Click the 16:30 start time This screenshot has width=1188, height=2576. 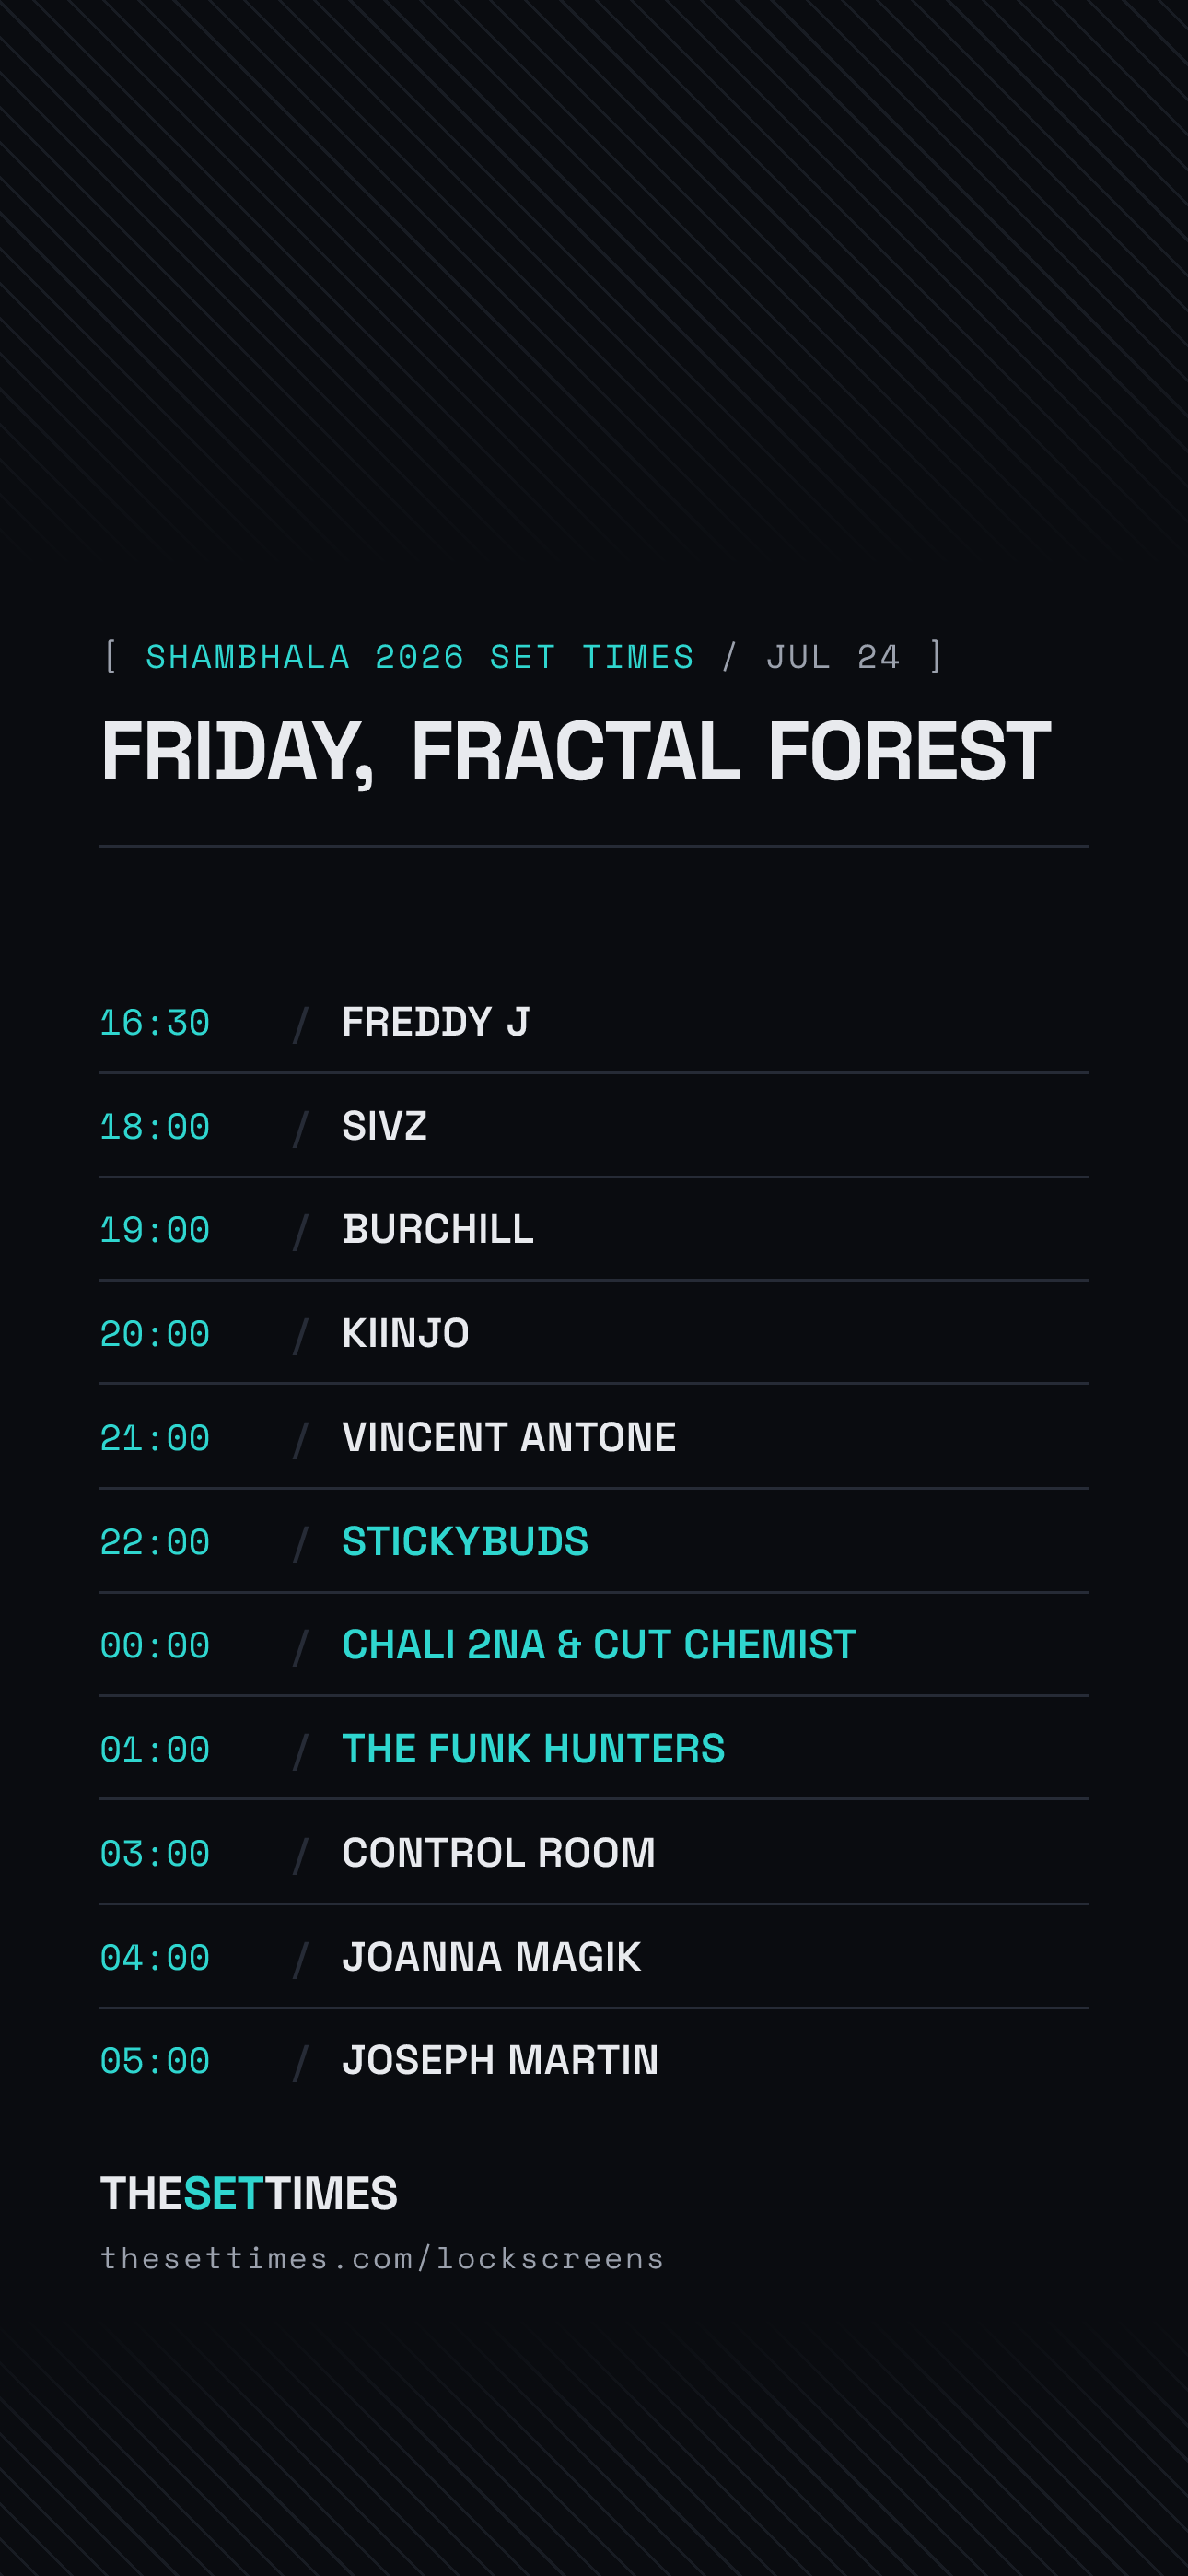(x=155, y=1023)
